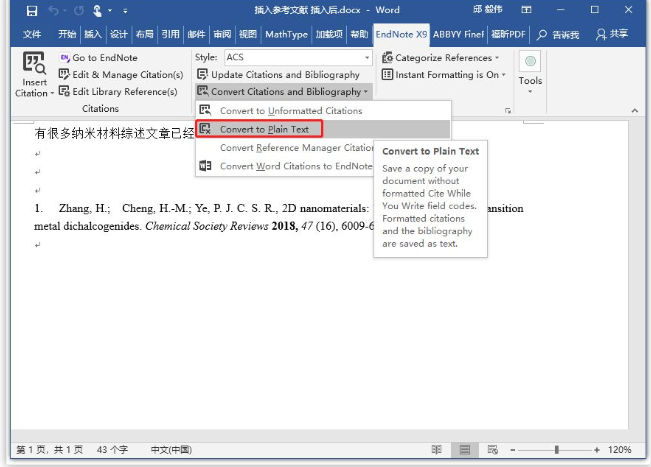The image size is (651, 467).
Task: Choose Convert to Plain Text
Action: [x=323, y=129]
